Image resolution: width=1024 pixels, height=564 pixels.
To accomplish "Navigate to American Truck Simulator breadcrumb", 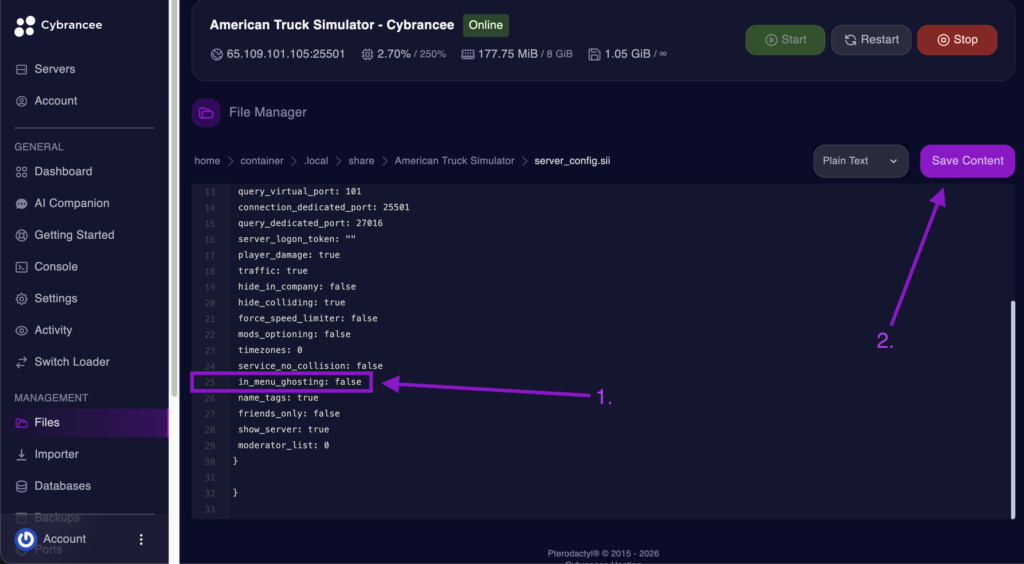I will click(x=455, y=161).
